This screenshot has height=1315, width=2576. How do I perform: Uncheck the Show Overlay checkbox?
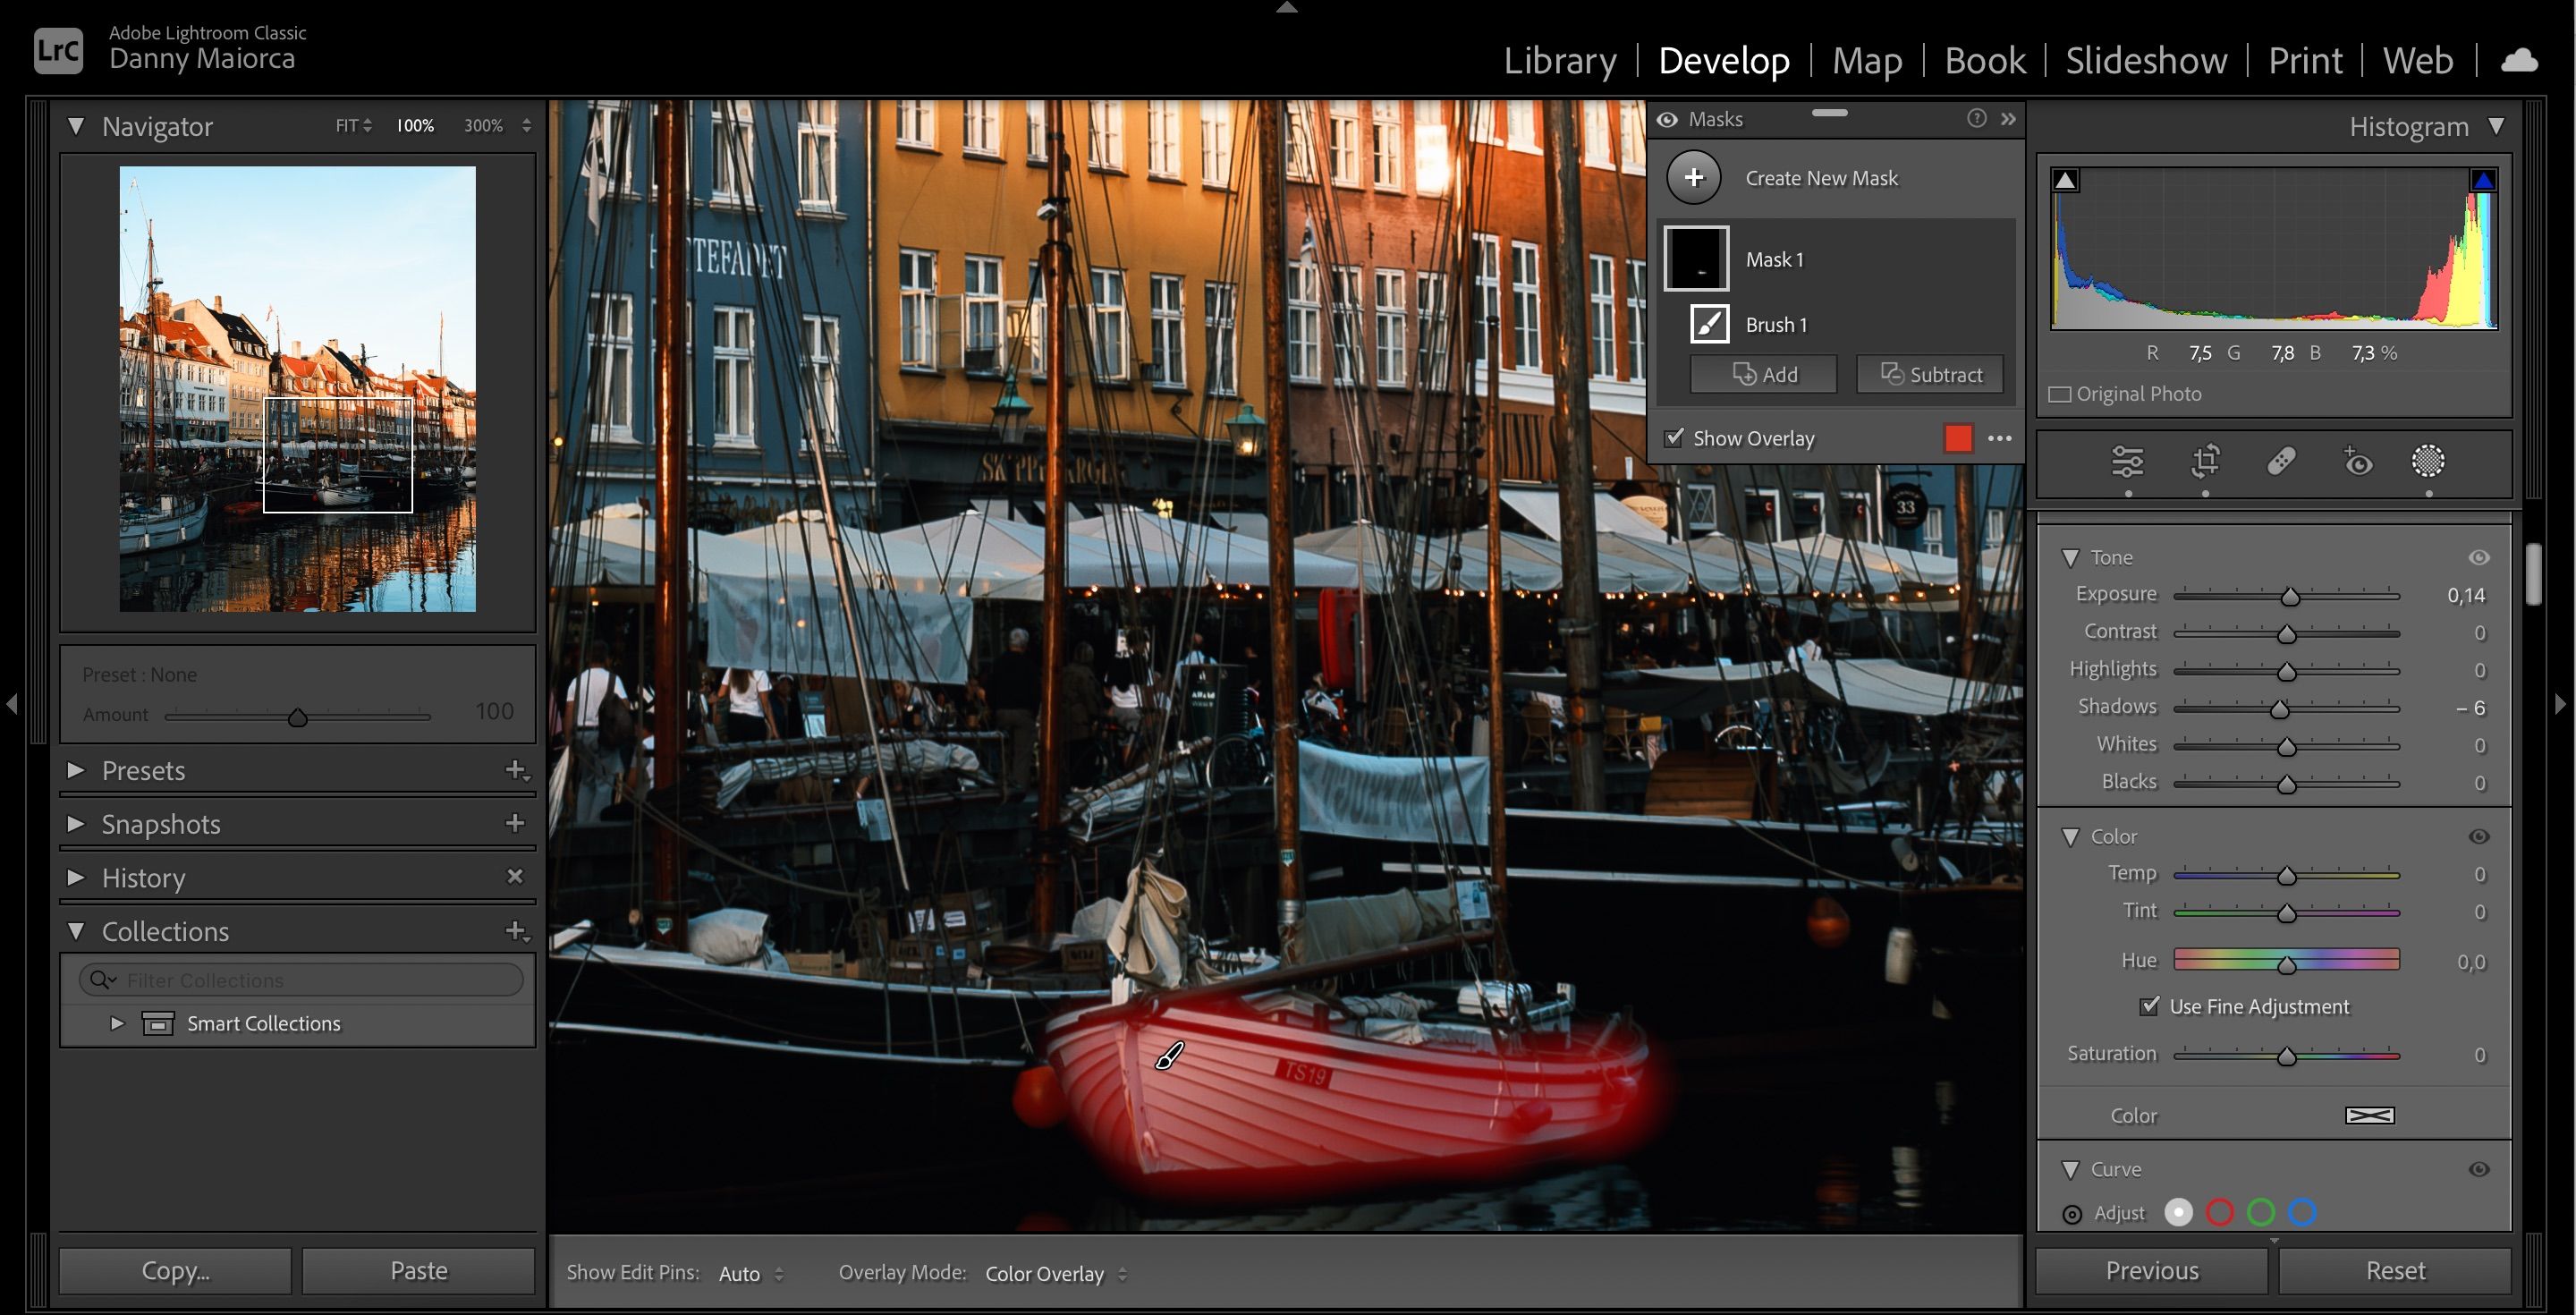tap(1673, 438)
